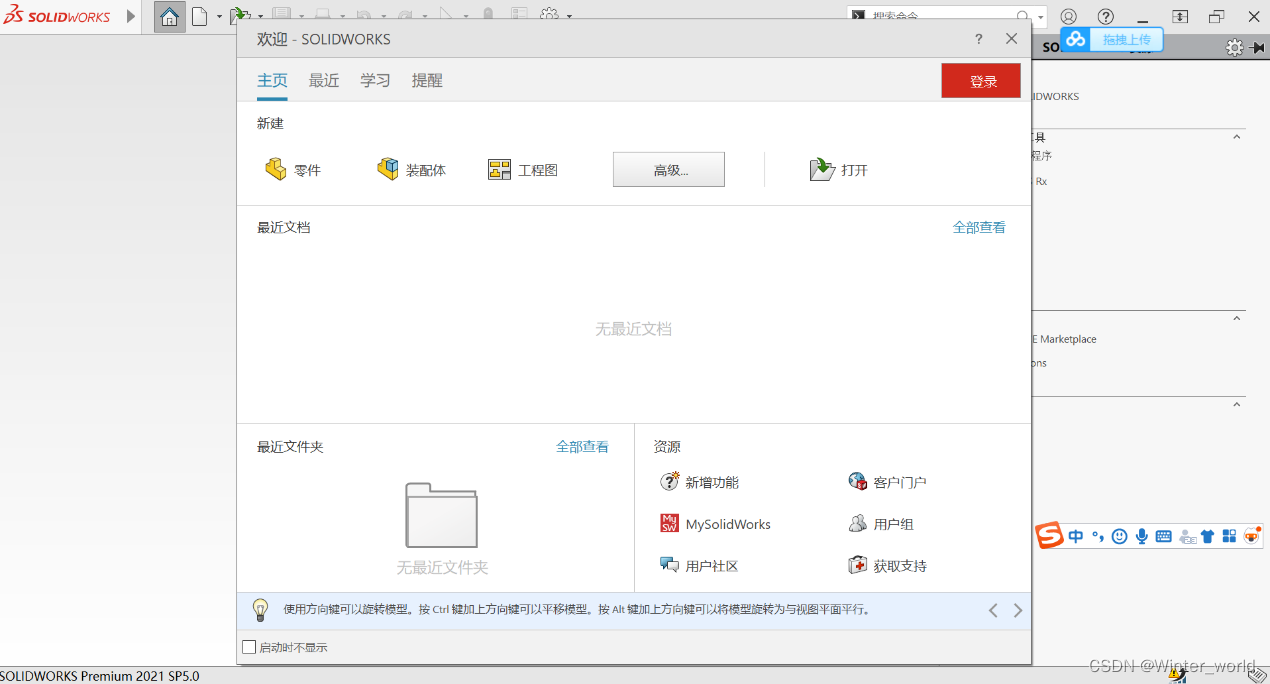Switch to the 学习 tab
The image size is (1270, 684).
pos(376,81)
